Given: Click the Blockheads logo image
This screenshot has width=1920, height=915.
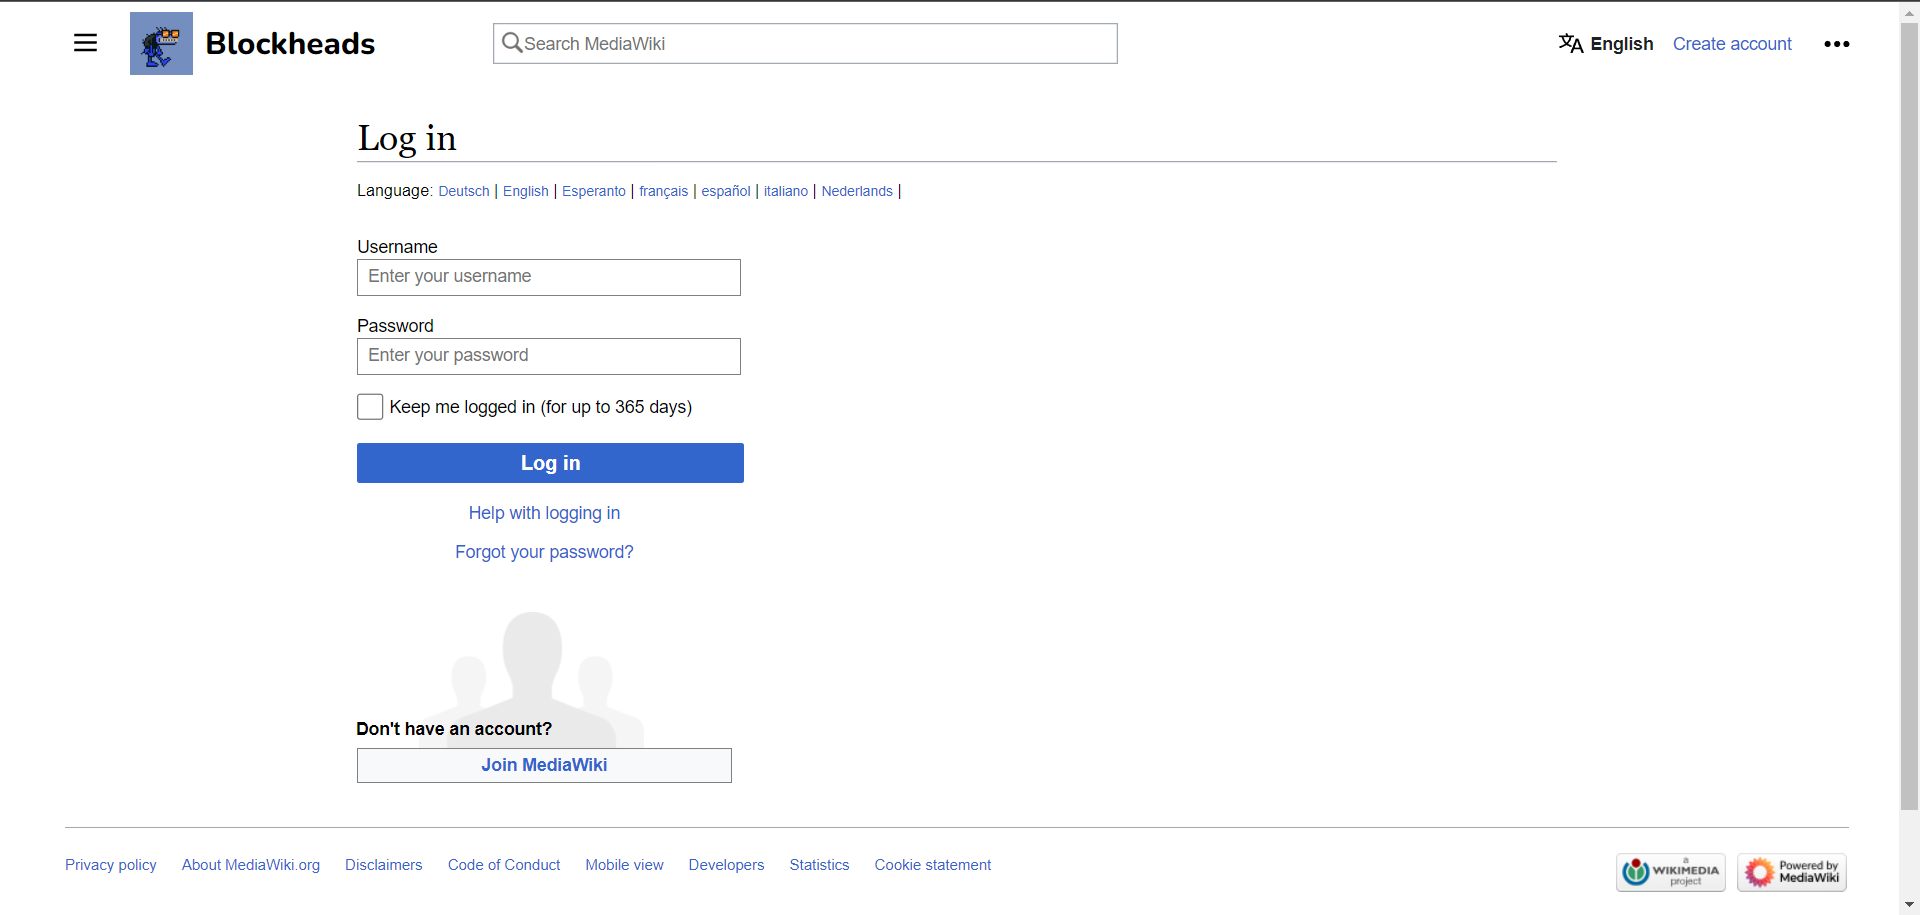Looking at the screenshot, I should (x=161, y=43).
